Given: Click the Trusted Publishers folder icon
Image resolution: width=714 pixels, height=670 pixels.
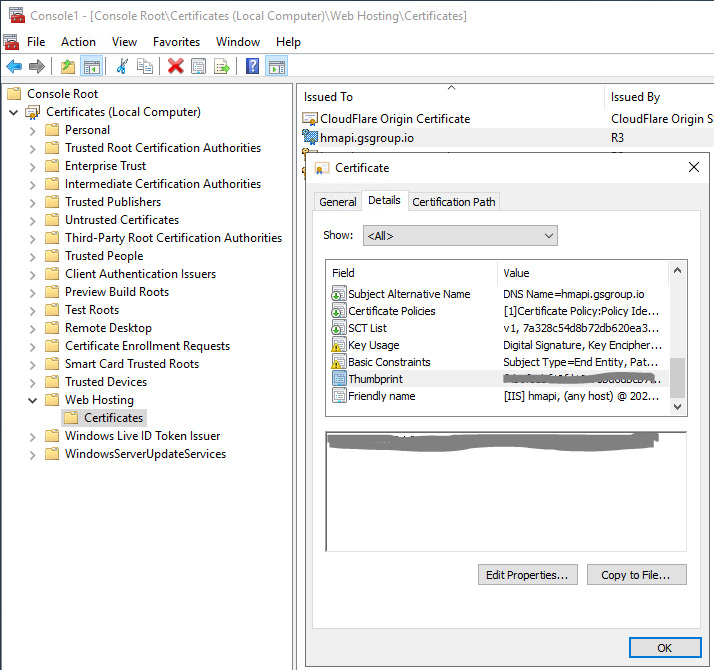Looking at the screenshot, I should [52, 202].
